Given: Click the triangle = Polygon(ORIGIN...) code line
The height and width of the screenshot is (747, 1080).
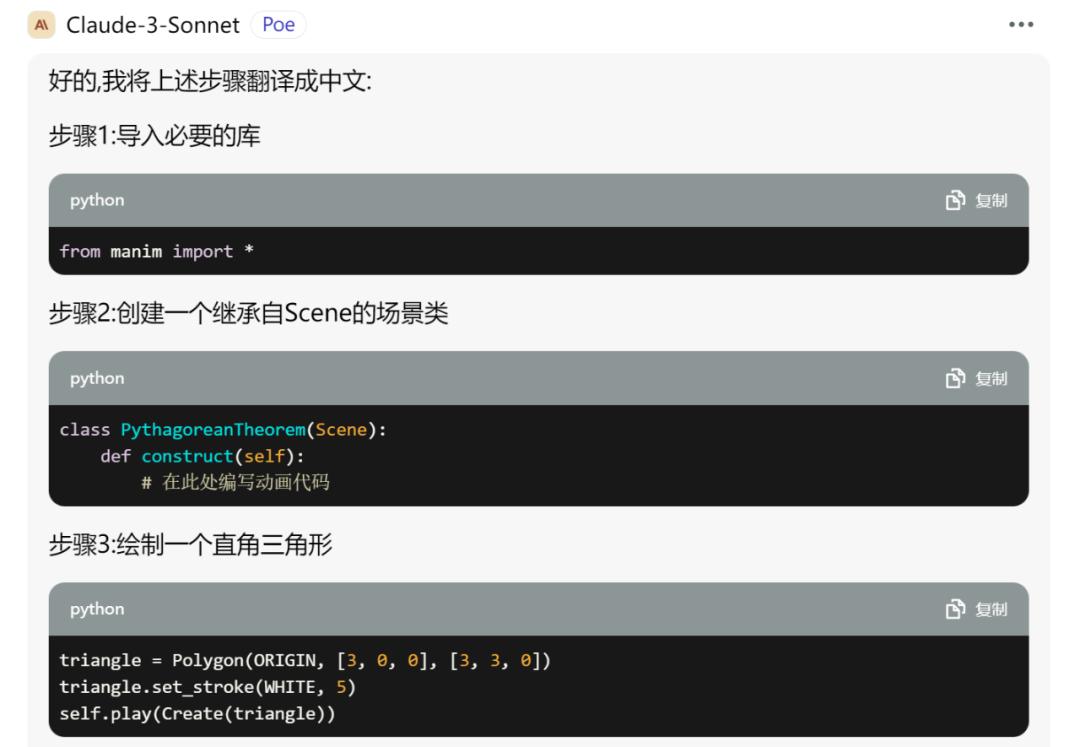Looking at the screenshot, I should [305, 661].
